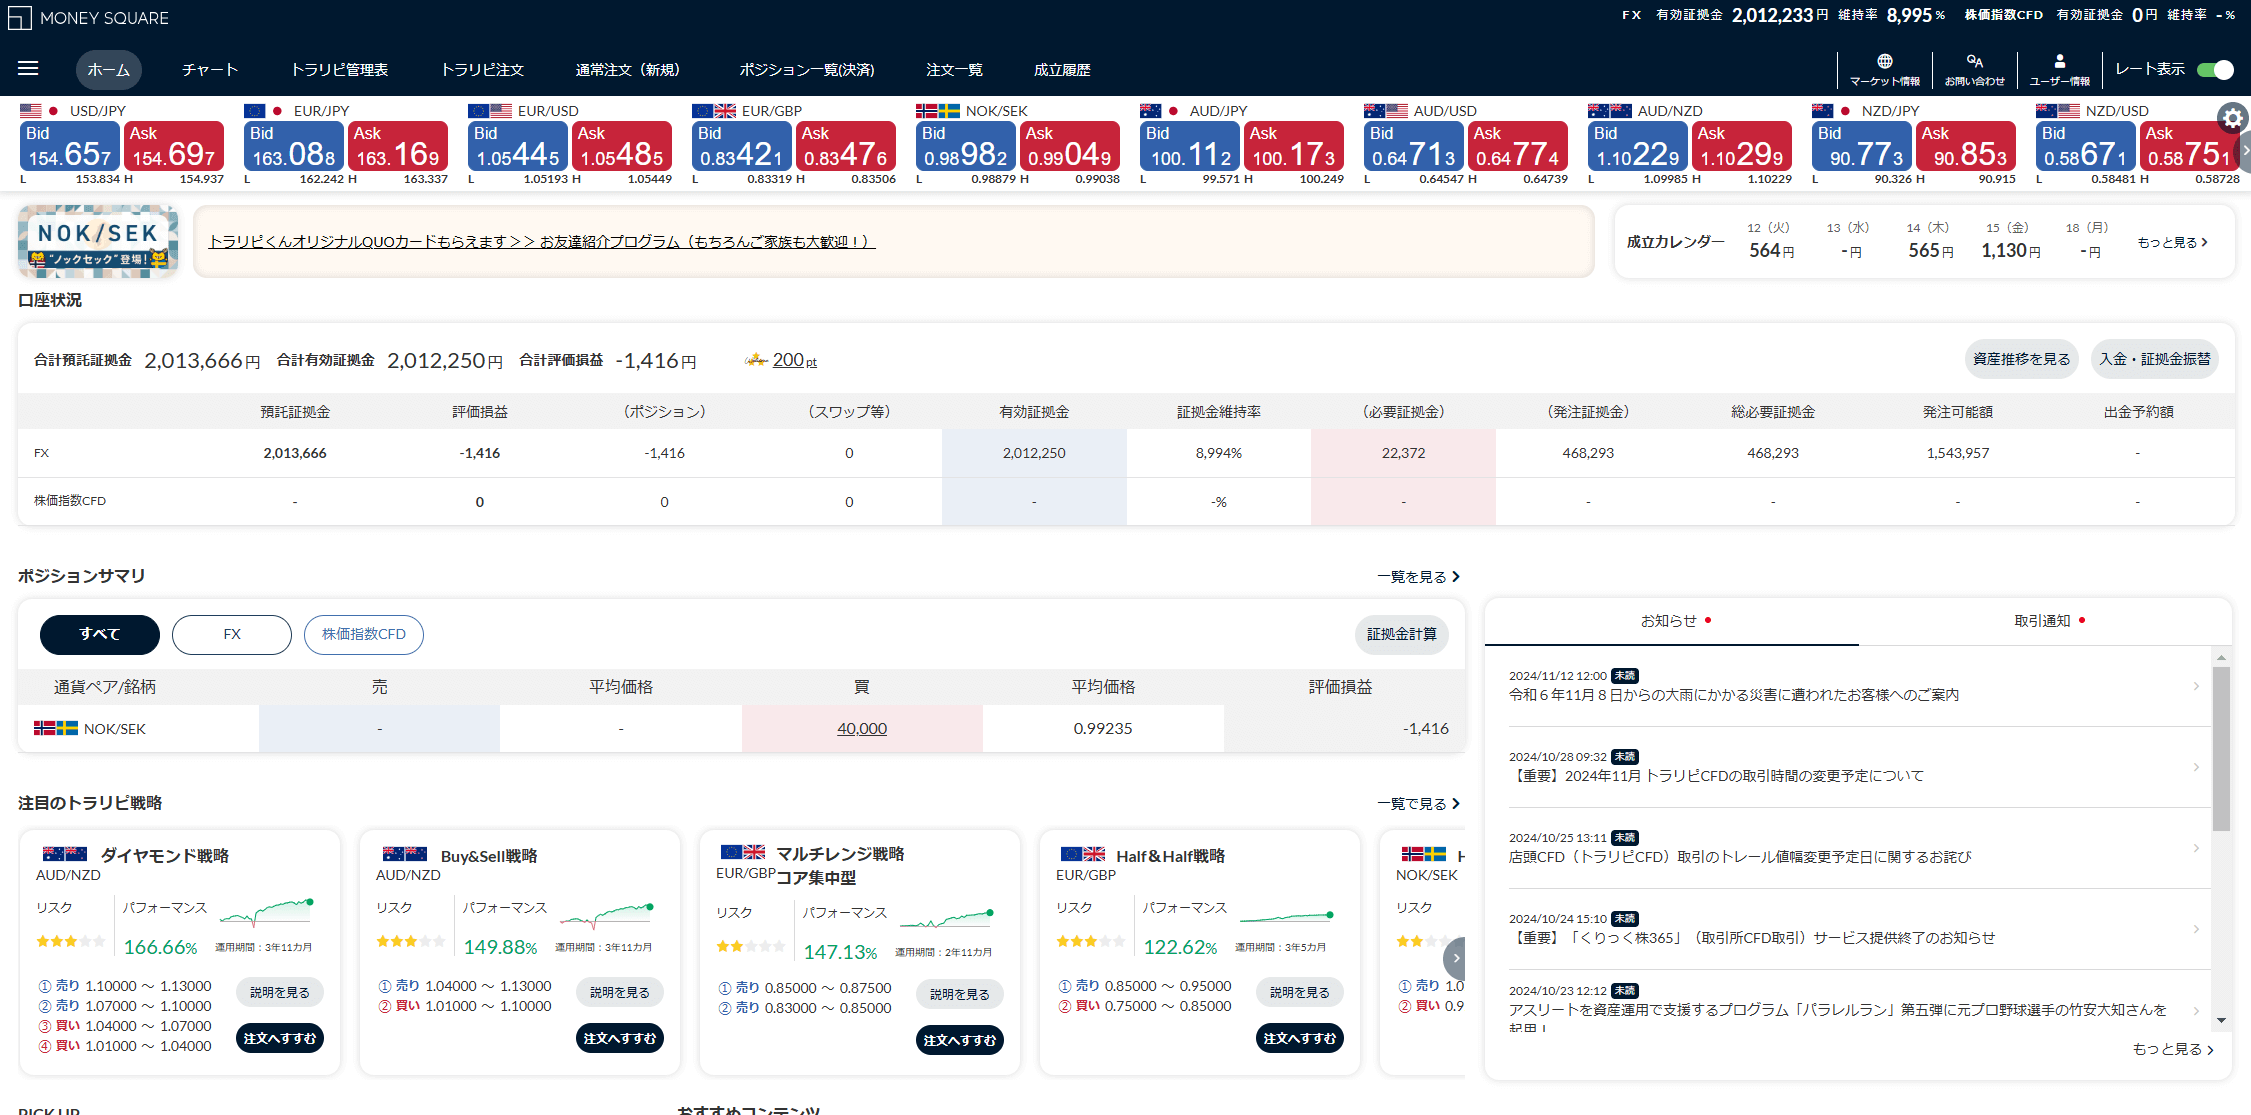Viewport: 2251px width, 1115px height.
Task: Click the 入金・証拠金振替 button
Action: (2155, 359)
